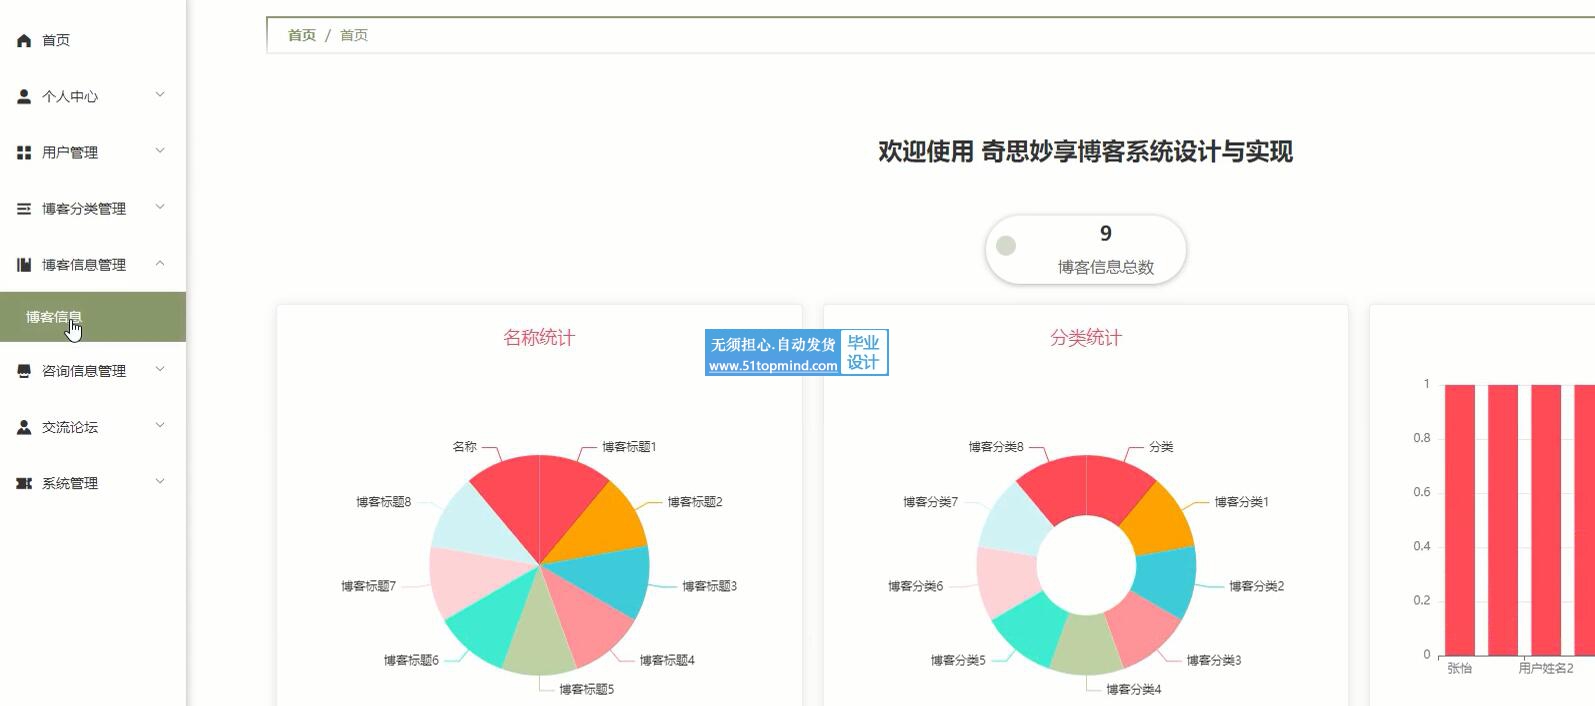Click the turquoise 博客分类5 donut segment

1035,631
